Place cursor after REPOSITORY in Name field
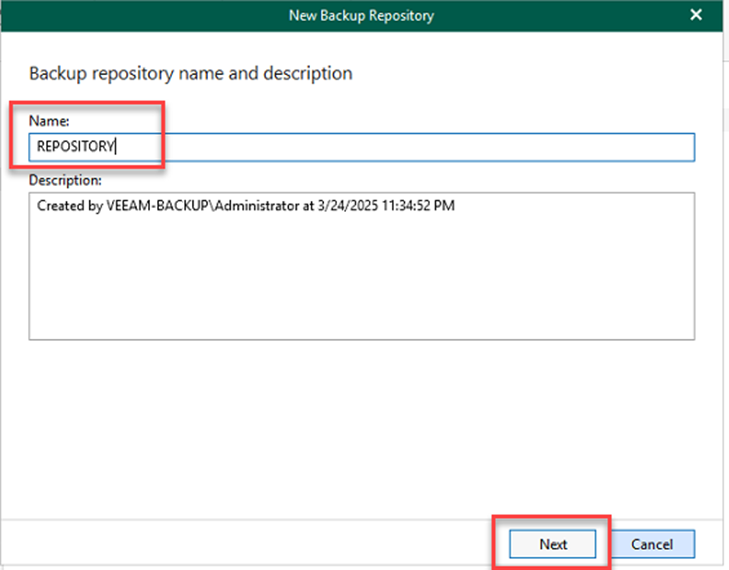 118,147
